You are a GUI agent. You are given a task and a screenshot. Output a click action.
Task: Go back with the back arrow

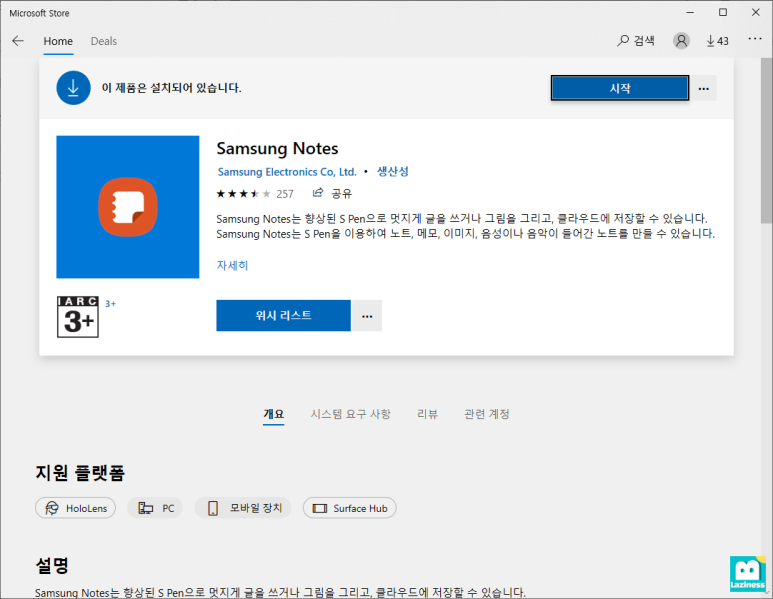coord(18,41)
